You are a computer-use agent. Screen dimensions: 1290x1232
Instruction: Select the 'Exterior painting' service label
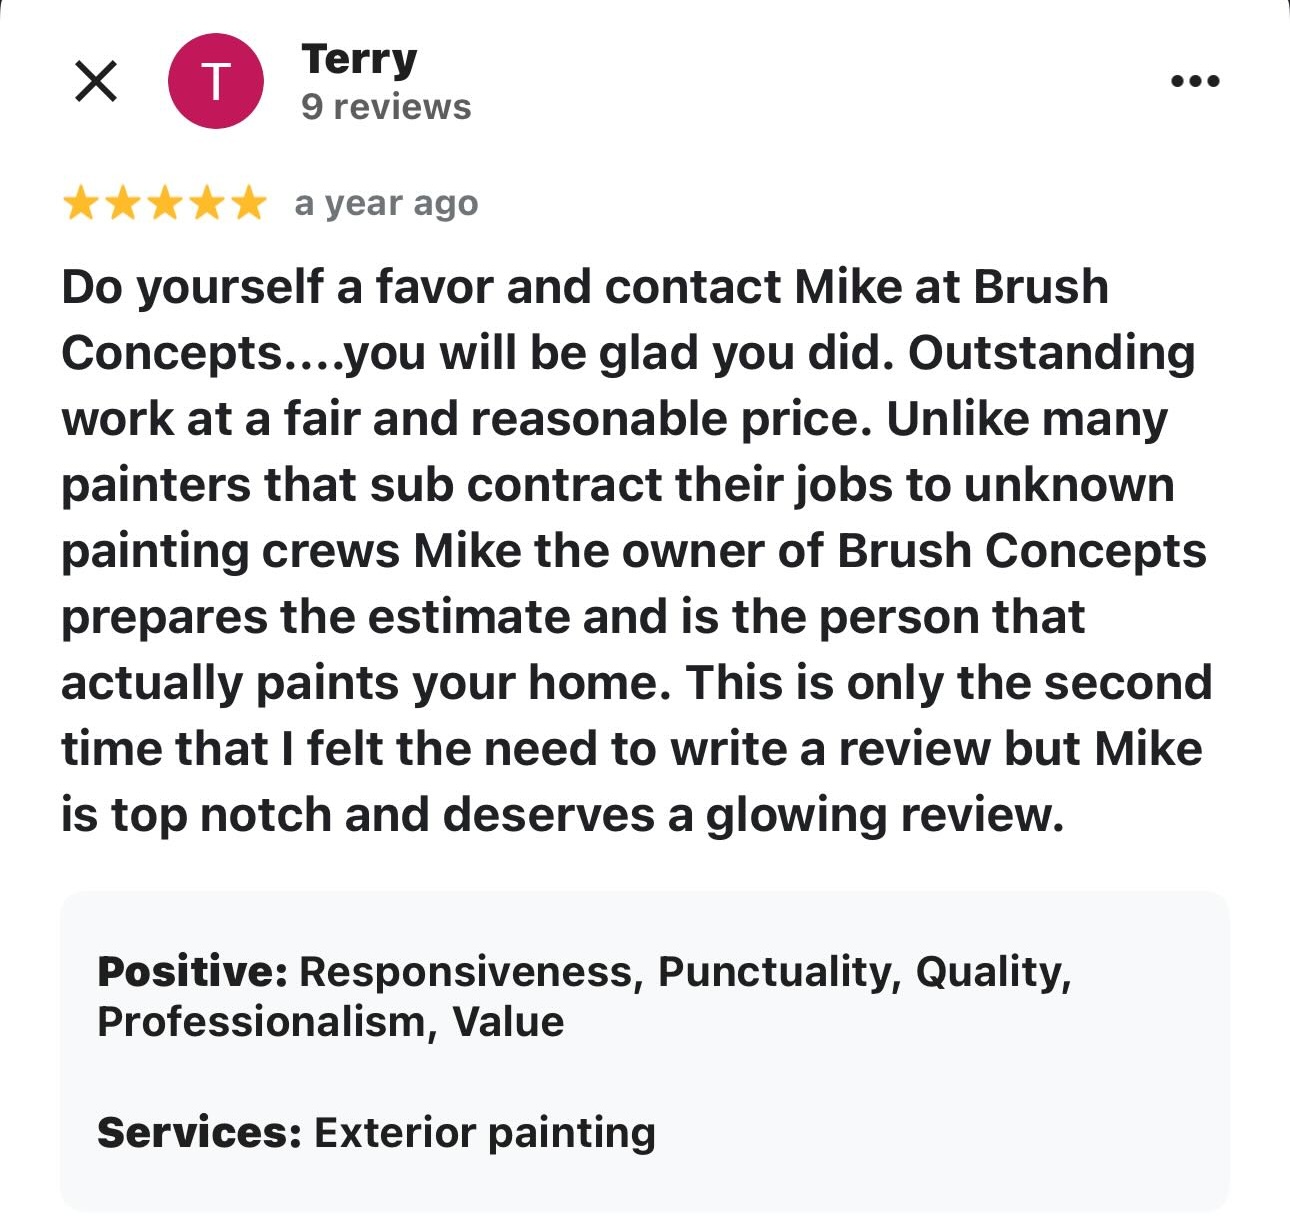(x=484, y=1133)
